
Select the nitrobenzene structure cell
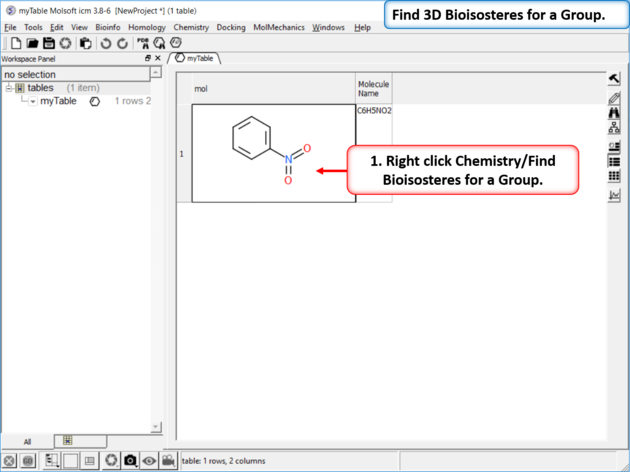(x=273, y=153)
